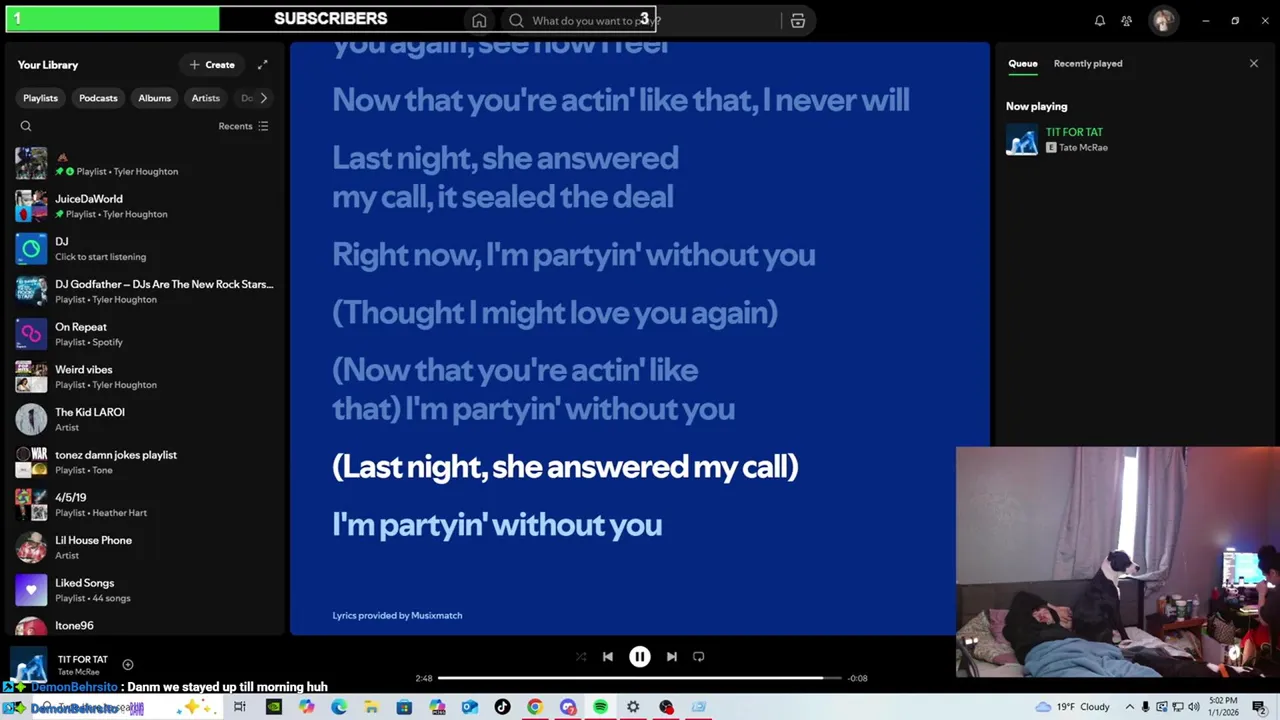1280x720 pixels.
Task: Open the notifications bell
Action: coord(1100,20)
